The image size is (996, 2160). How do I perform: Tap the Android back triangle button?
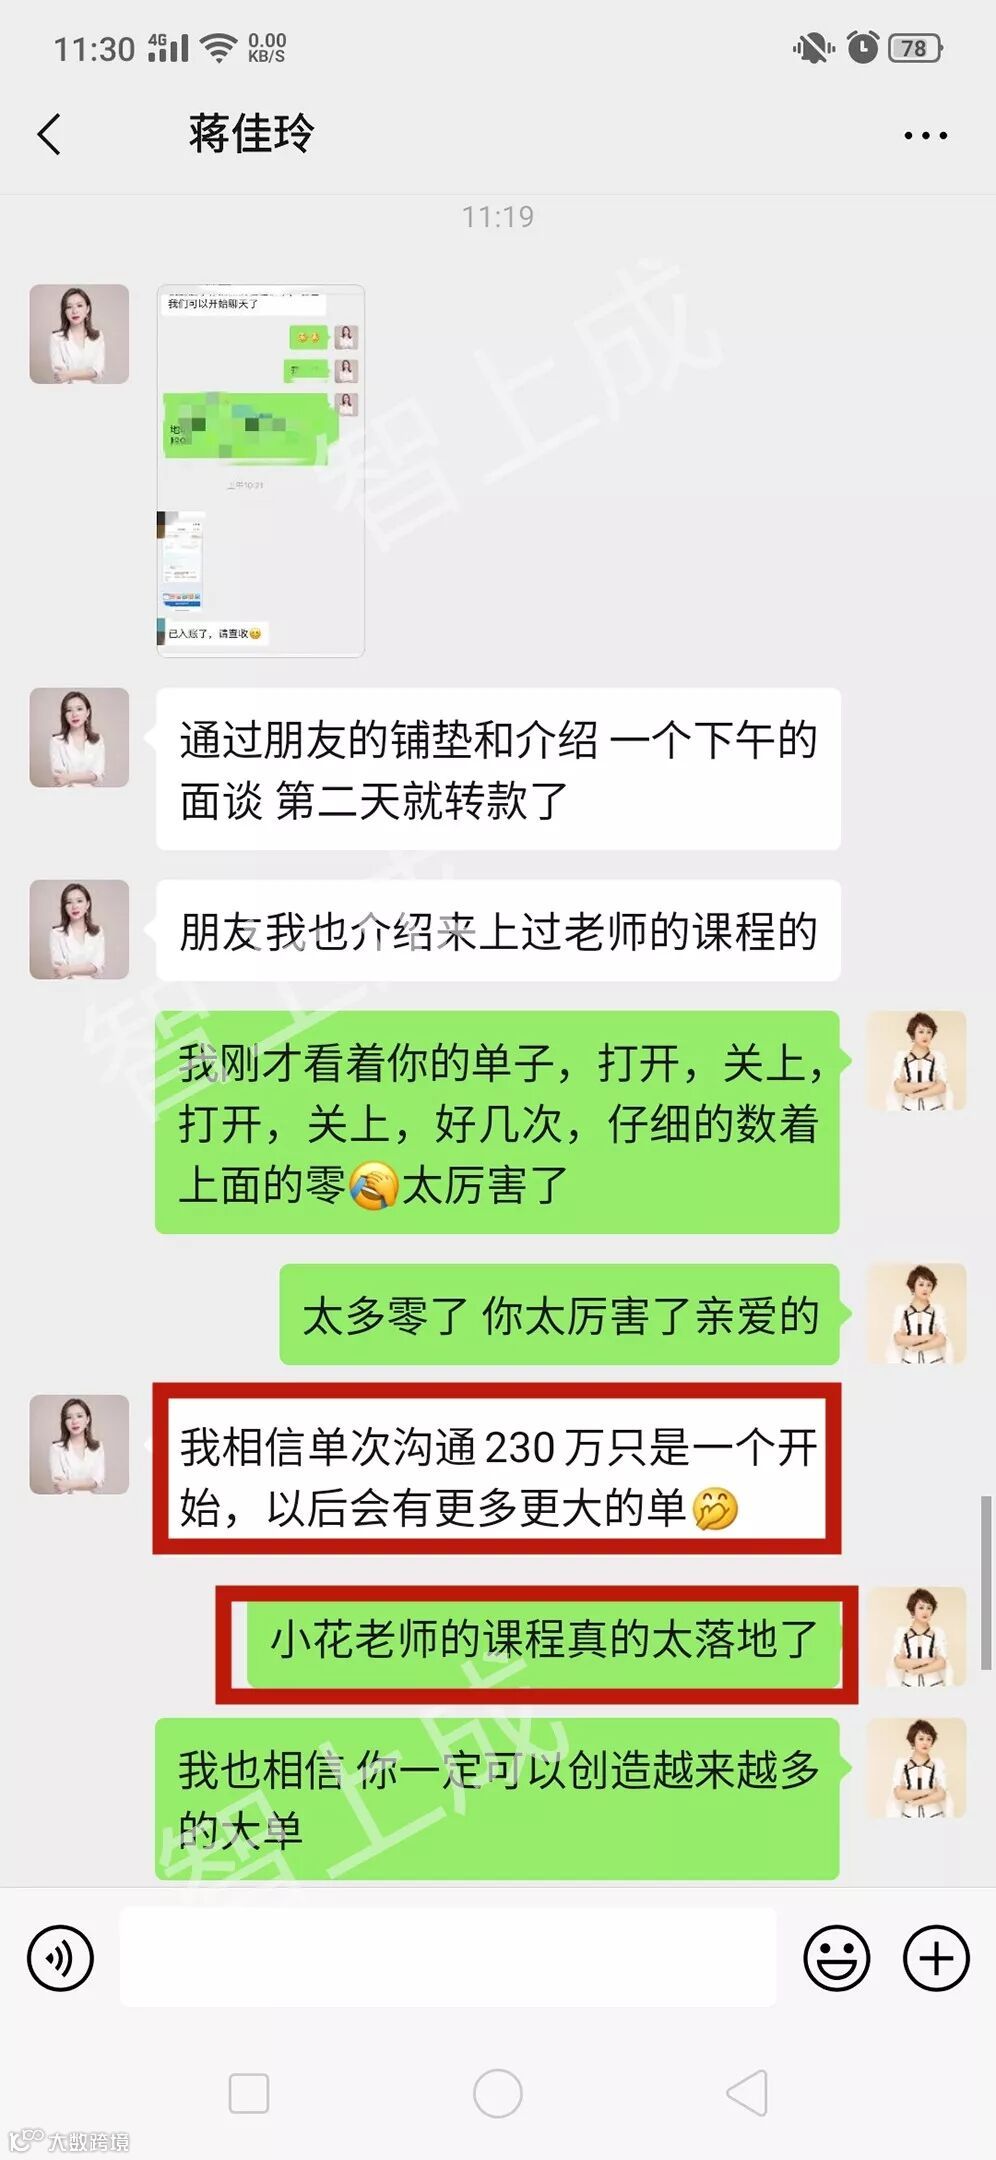[x=746, y=2093]
